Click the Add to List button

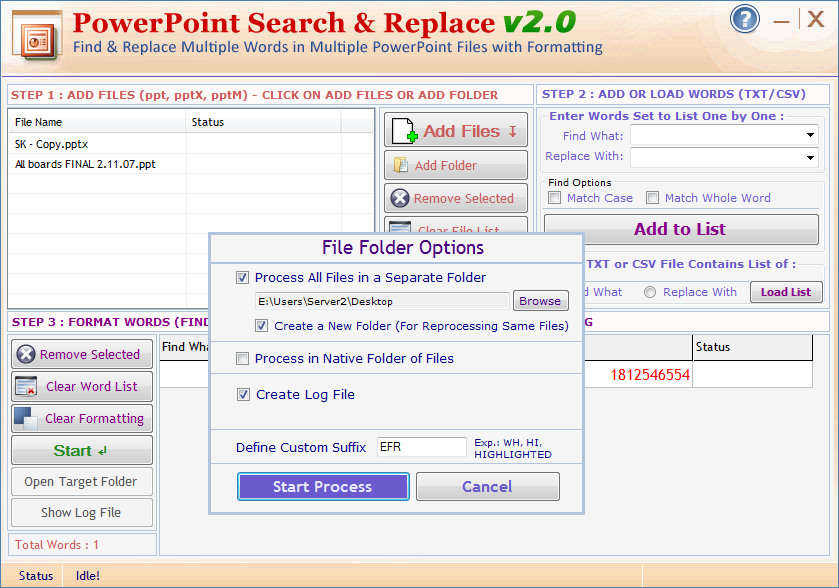tap(681, 229)
